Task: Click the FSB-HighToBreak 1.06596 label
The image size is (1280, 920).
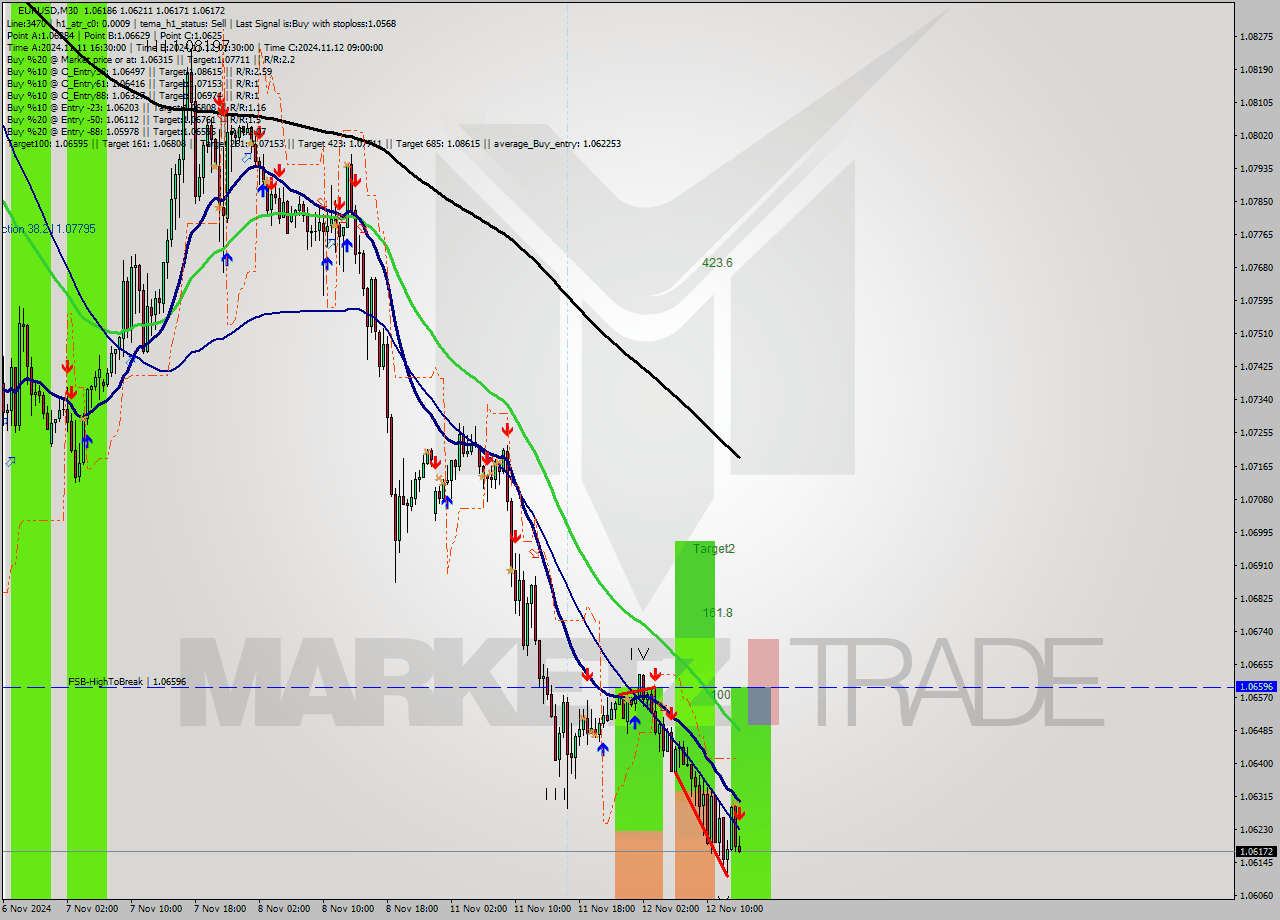Action: point(127,681)
